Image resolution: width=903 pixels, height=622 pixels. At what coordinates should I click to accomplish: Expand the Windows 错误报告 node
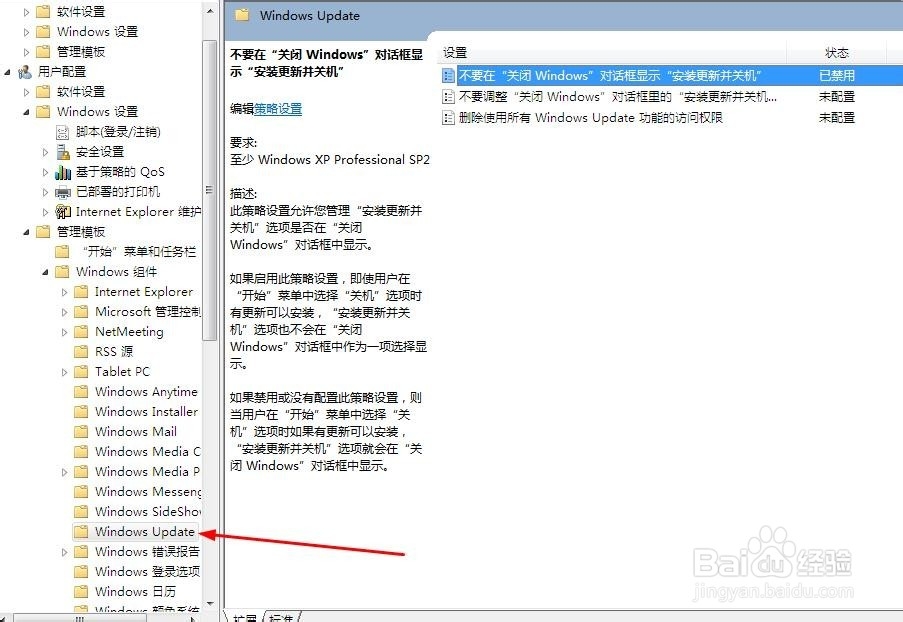(64, 552)
